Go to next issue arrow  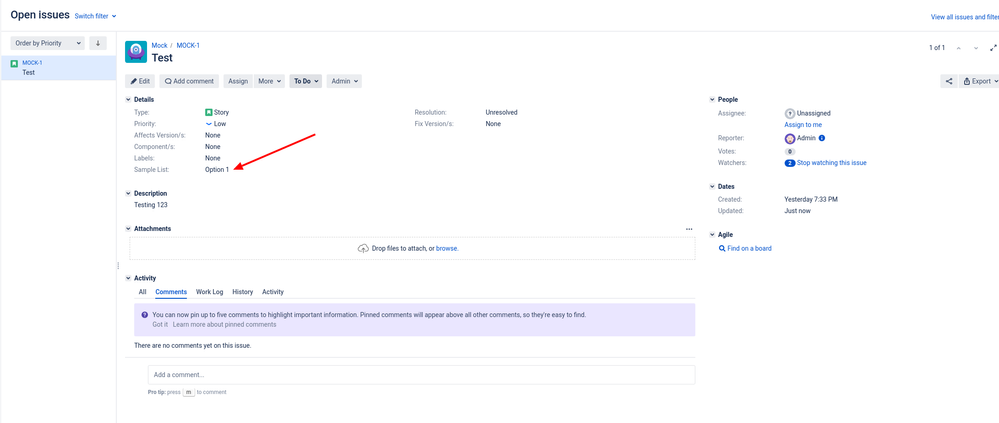[x=975, y=48]
